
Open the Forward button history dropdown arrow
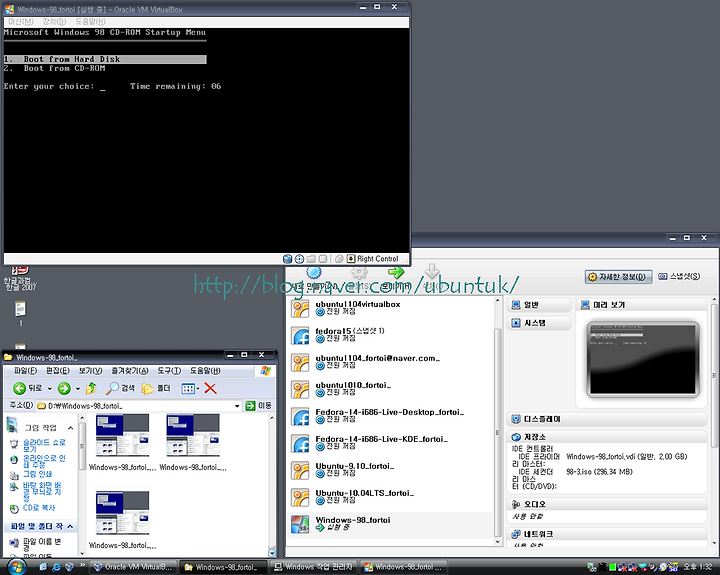point(78,389)
